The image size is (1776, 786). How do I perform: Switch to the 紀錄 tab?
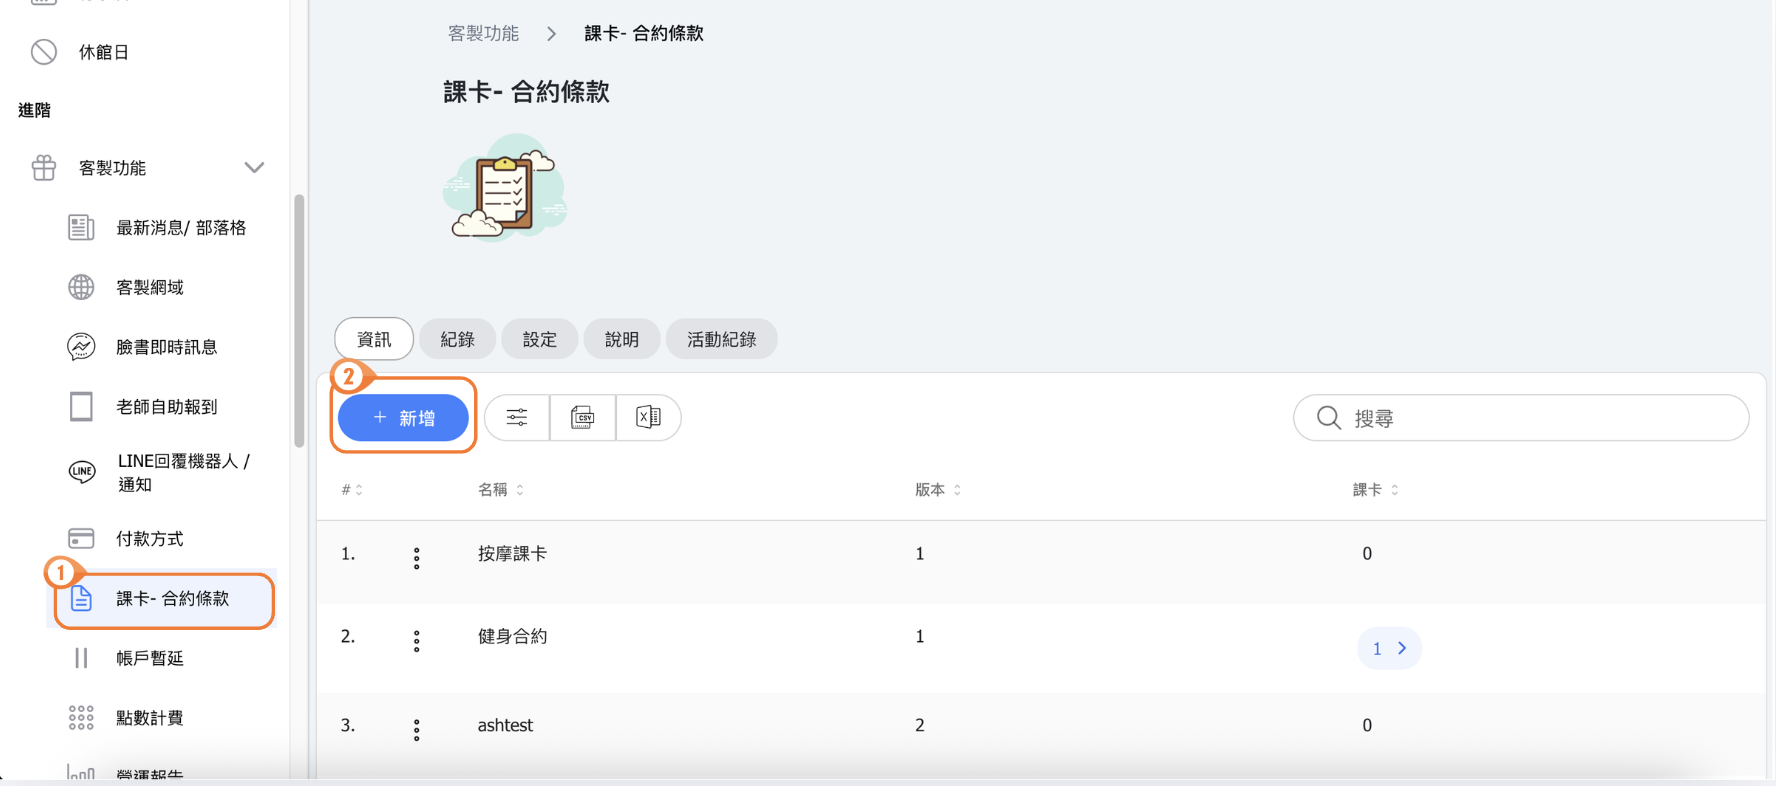457,339
